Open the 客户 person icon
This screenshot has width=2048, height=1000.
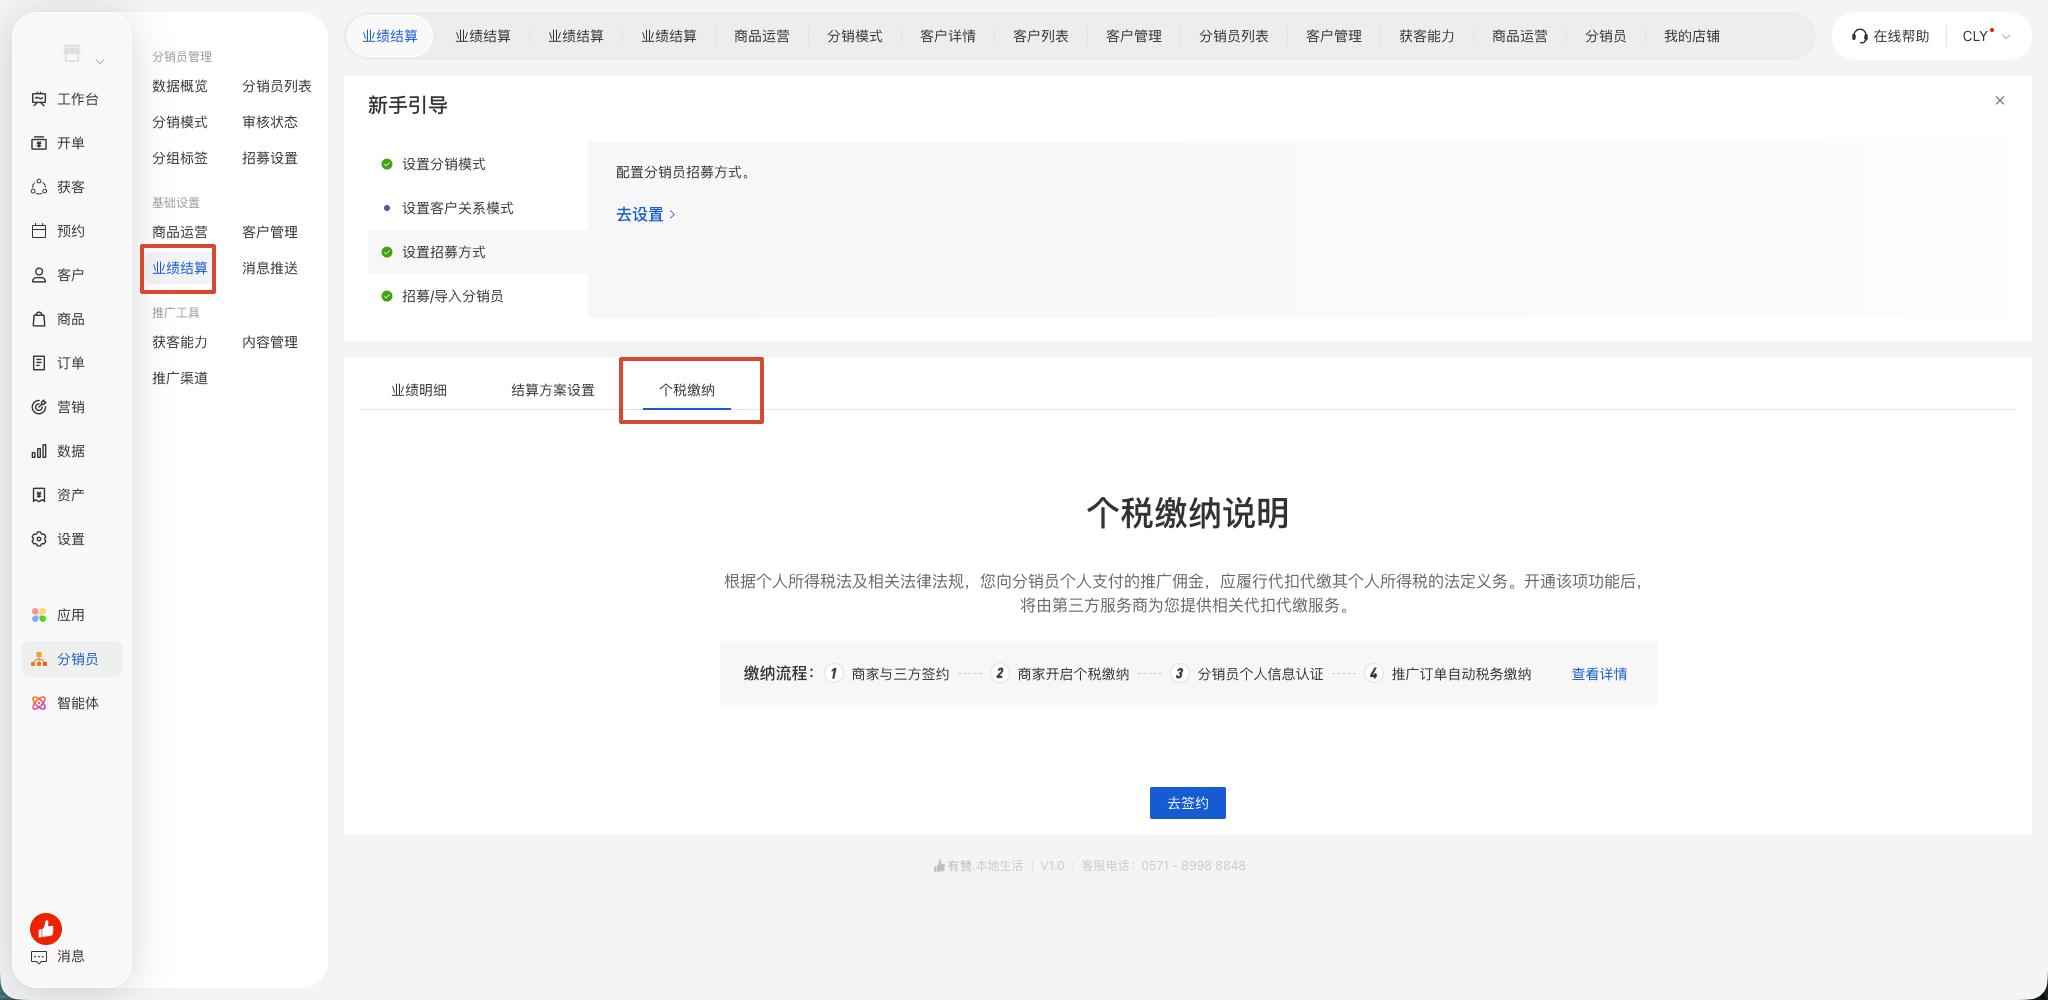click(x=39, y=275)
